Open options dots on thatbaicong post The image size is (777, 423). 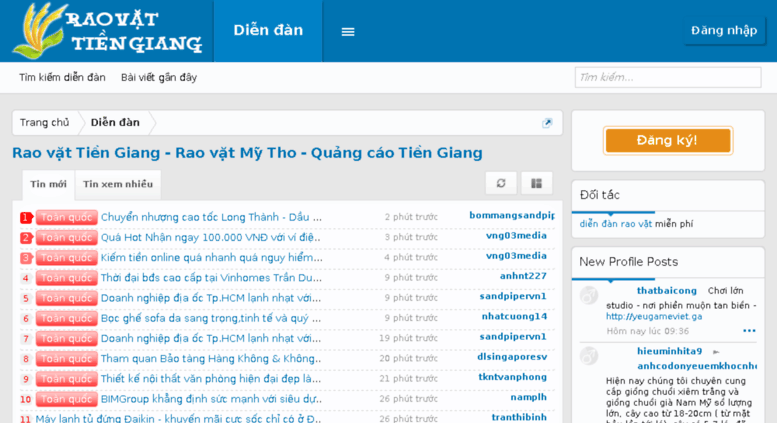click(749, 331)
